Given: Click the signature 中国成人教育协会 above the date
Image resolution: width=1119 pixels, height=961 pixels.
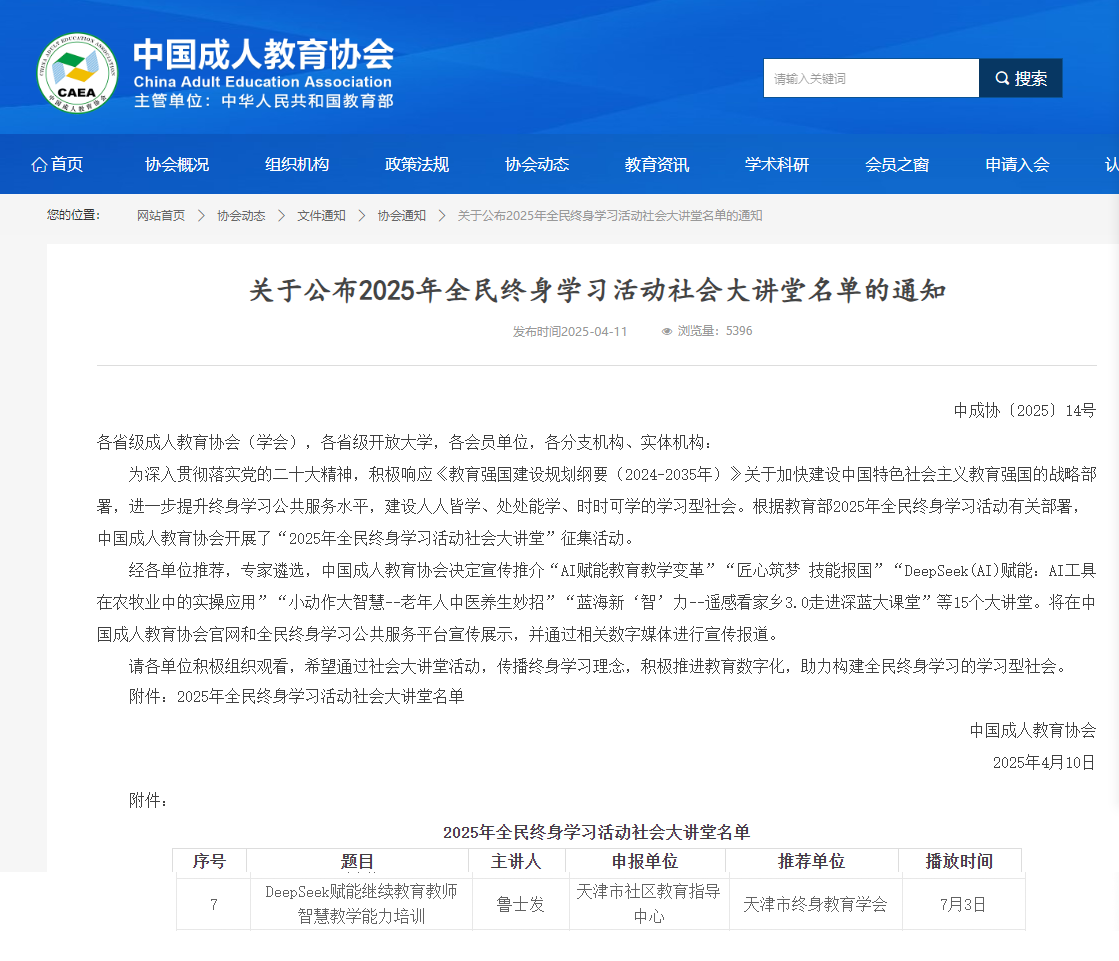Looking at the screenshot, I should [1033, 730].
